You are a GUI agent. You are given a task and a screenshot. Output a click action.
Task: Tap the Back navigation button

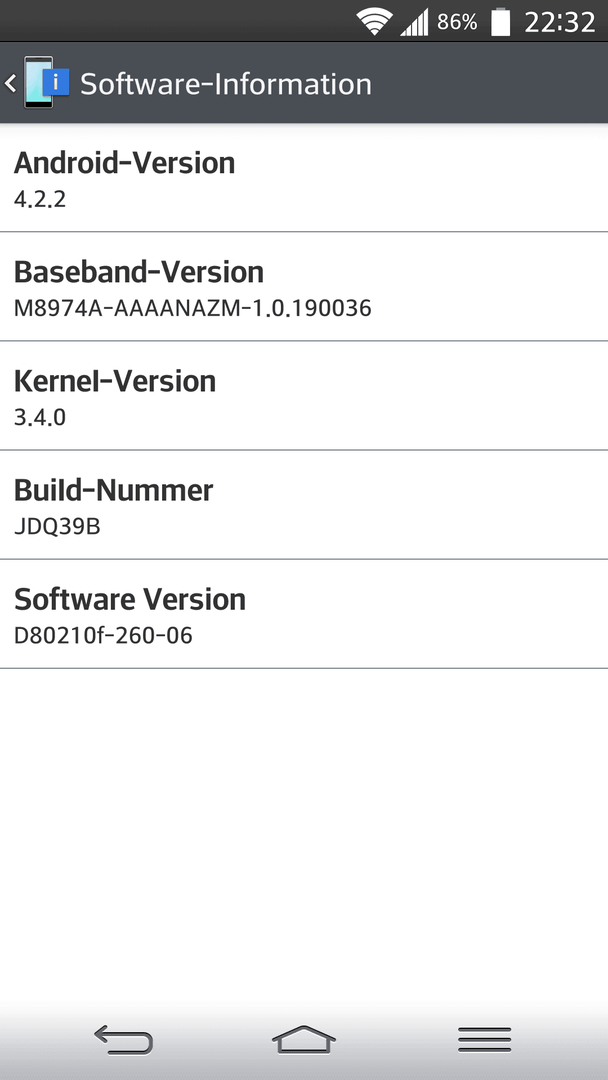pyautogui.click(x=123, y=1039)
